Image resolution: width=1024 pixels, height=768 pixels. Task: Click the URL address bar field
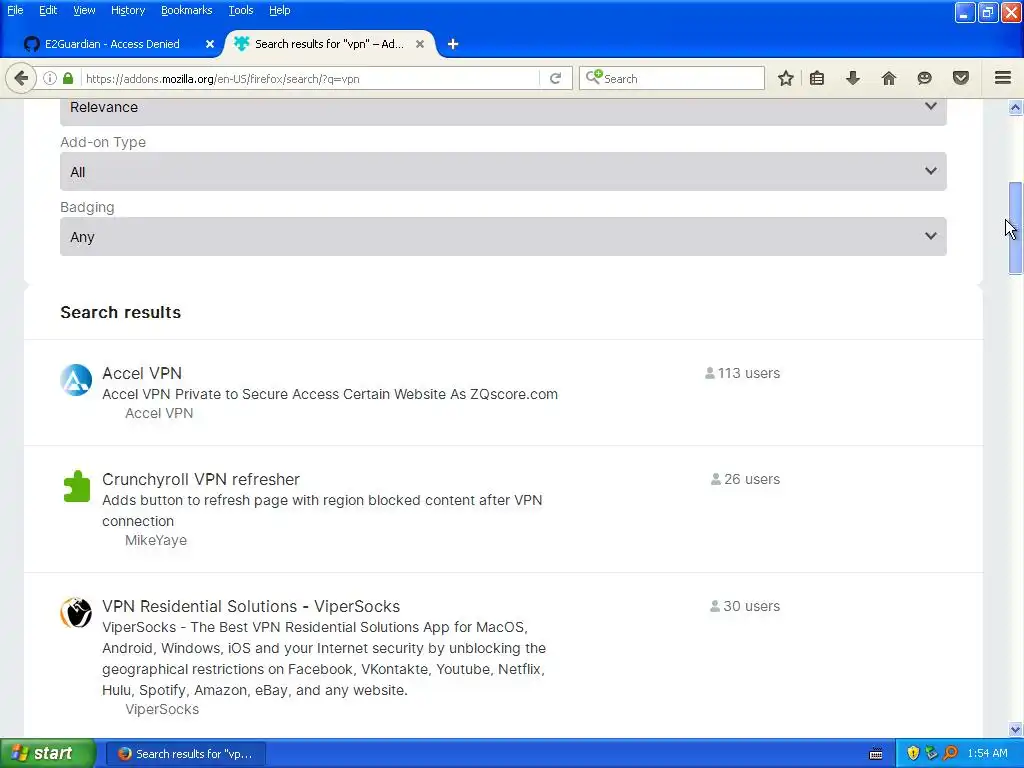coord(311,78)
